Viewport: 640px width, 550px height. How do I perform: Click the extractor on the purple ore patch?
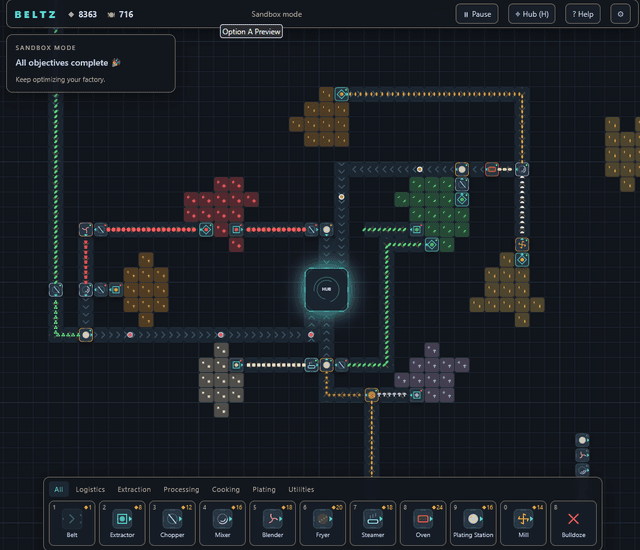pos(417,395)
